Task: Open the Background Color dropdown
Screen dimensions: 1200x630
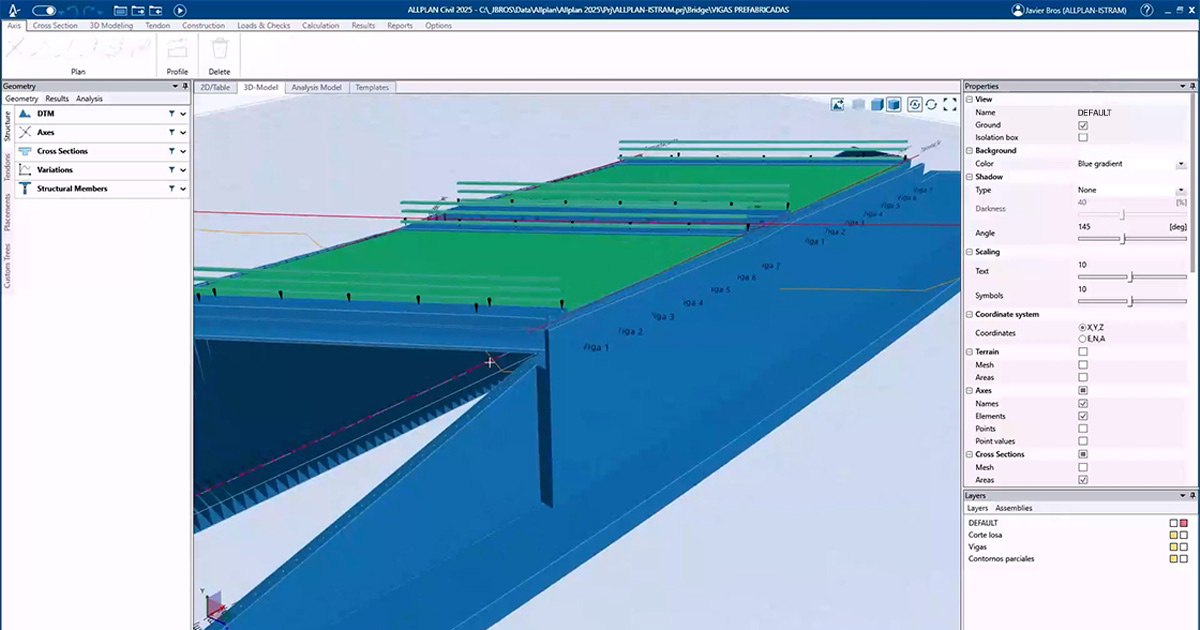Action: 1181,164
